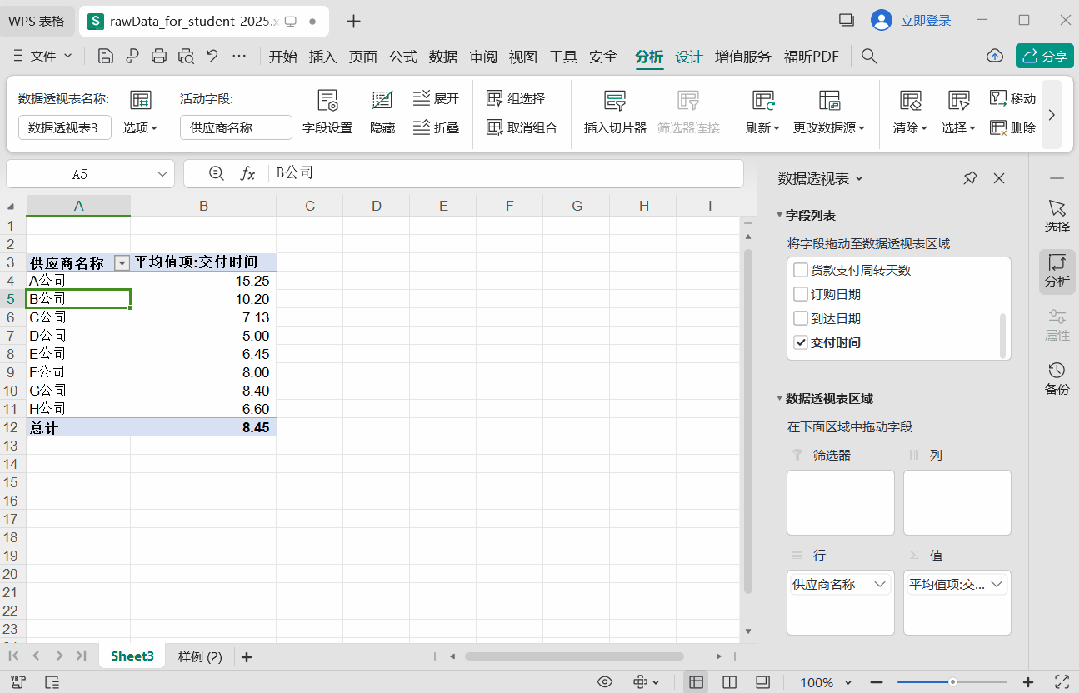Add a new sheet with plus button

point(247,657)
